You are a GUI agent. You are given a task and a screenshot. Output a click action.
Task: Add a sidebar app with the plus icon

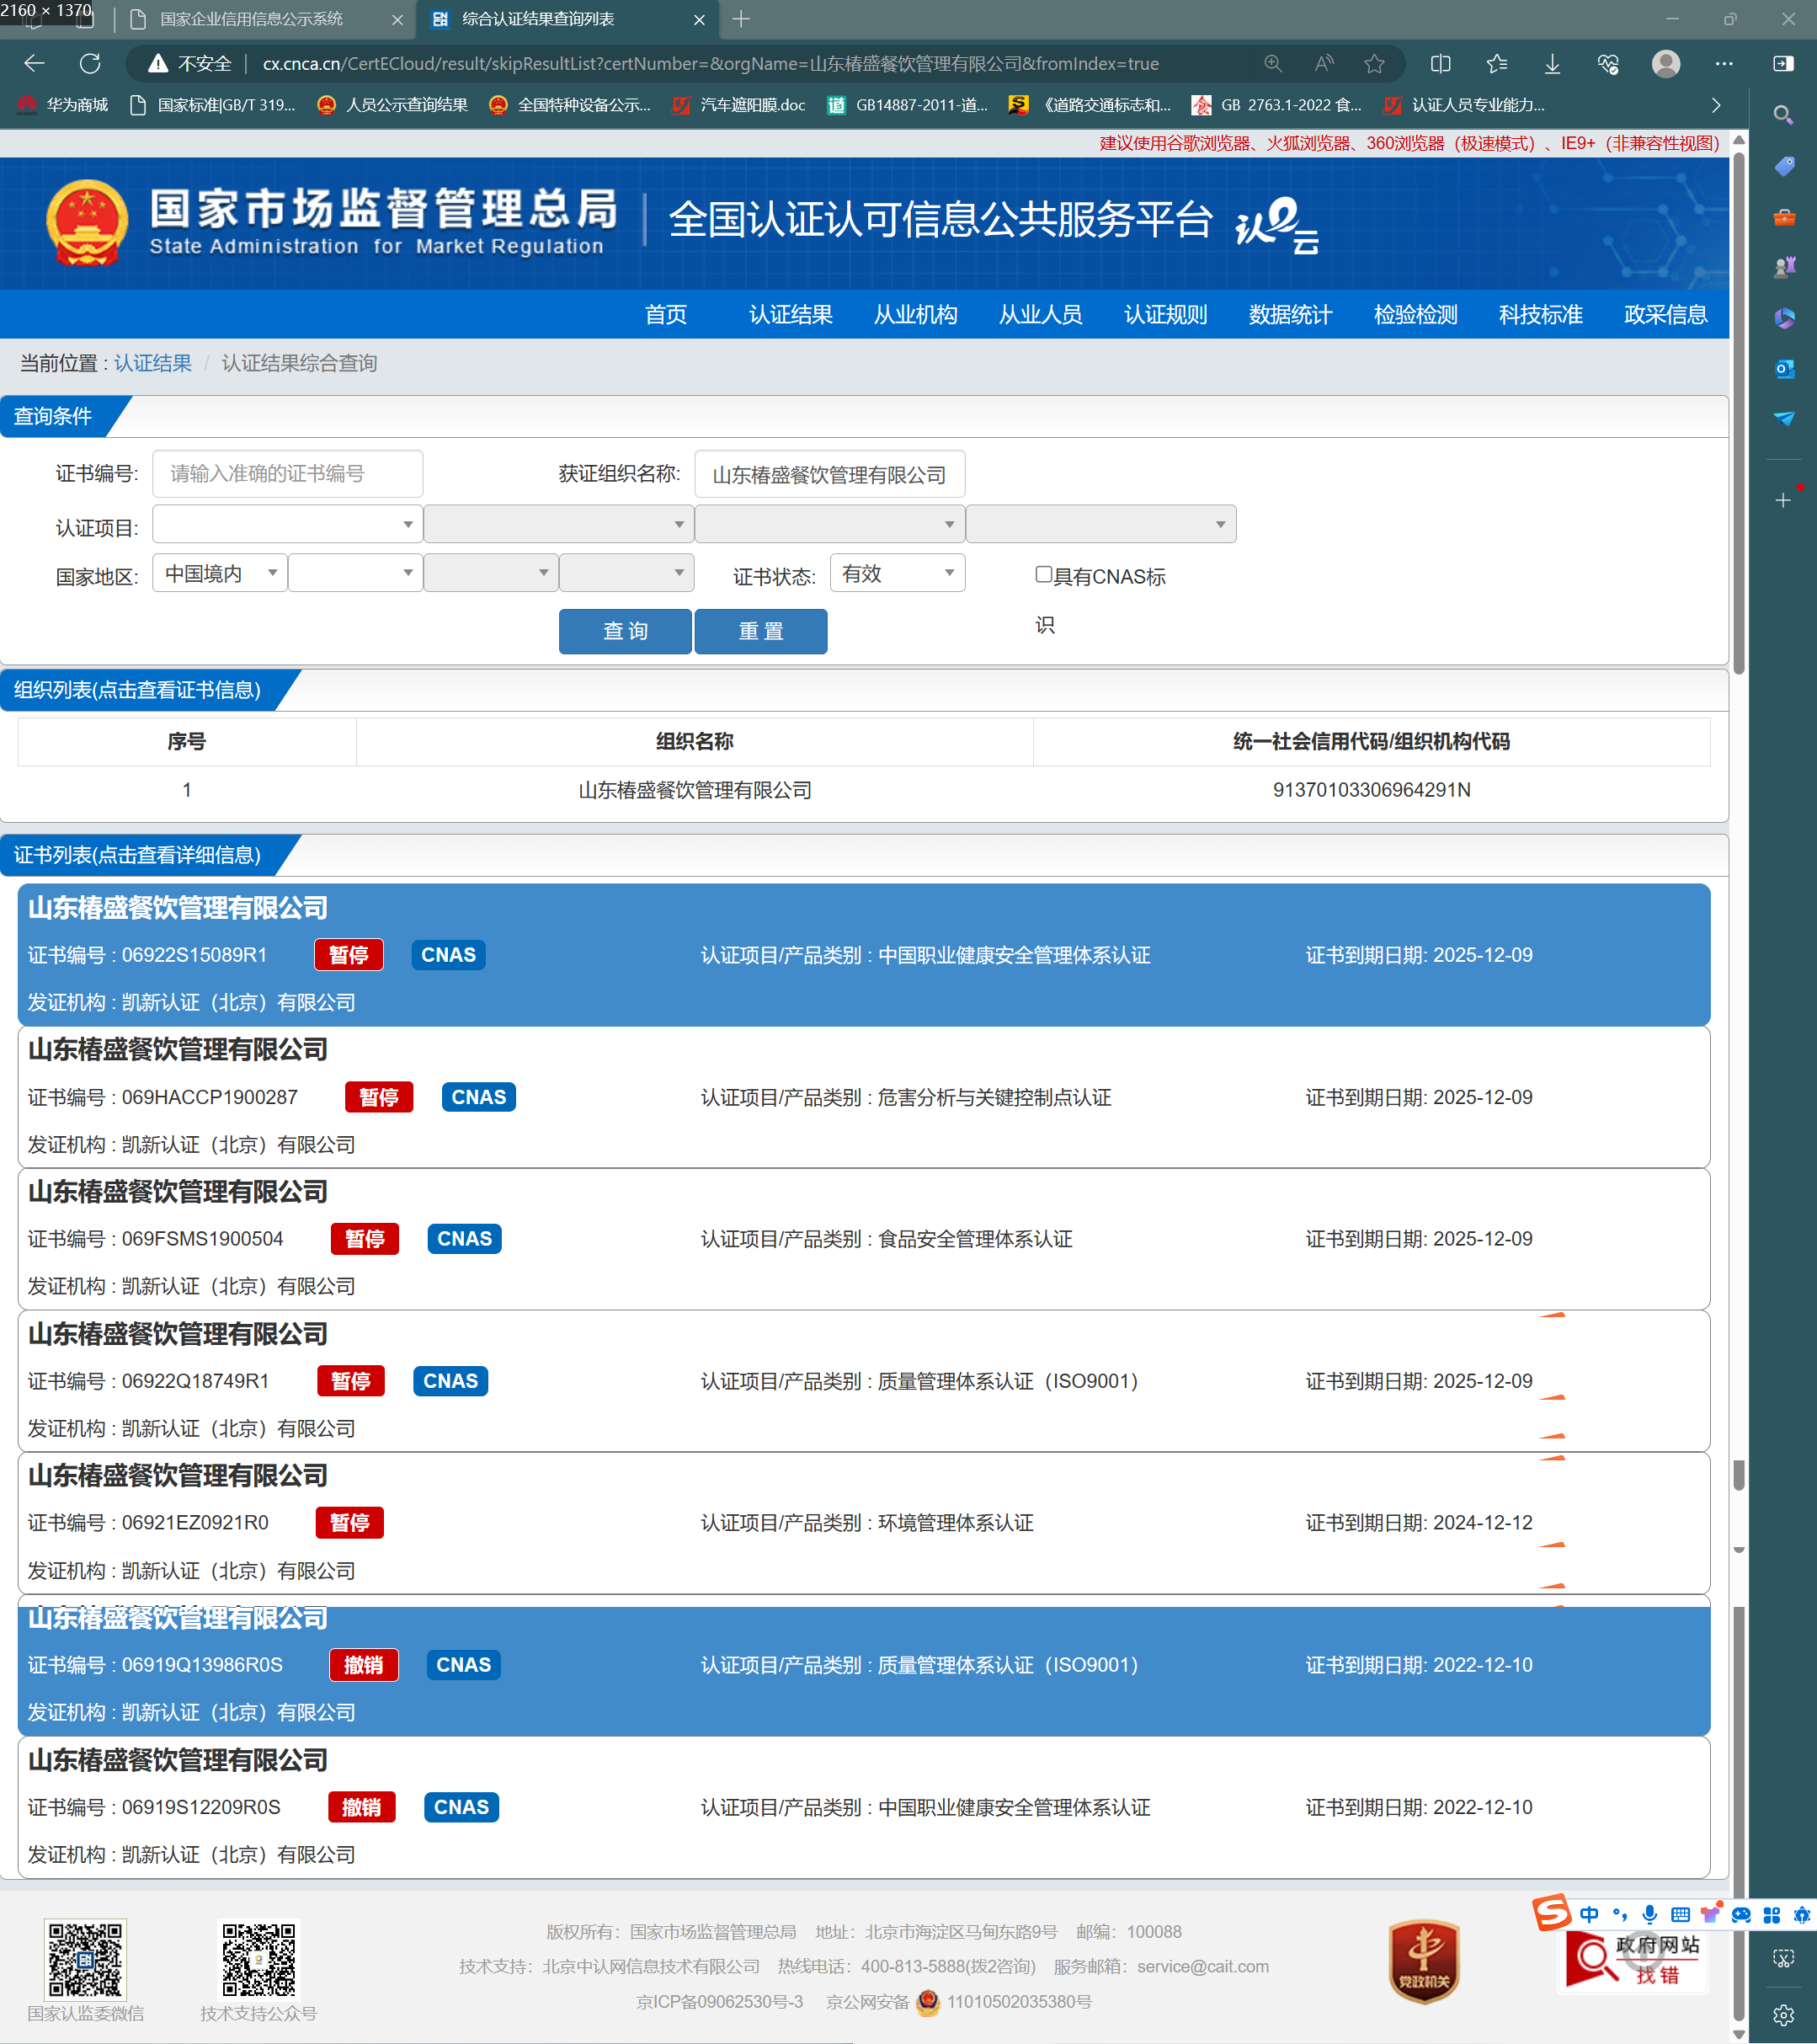pyautogui.click(x=1784, y=500)
